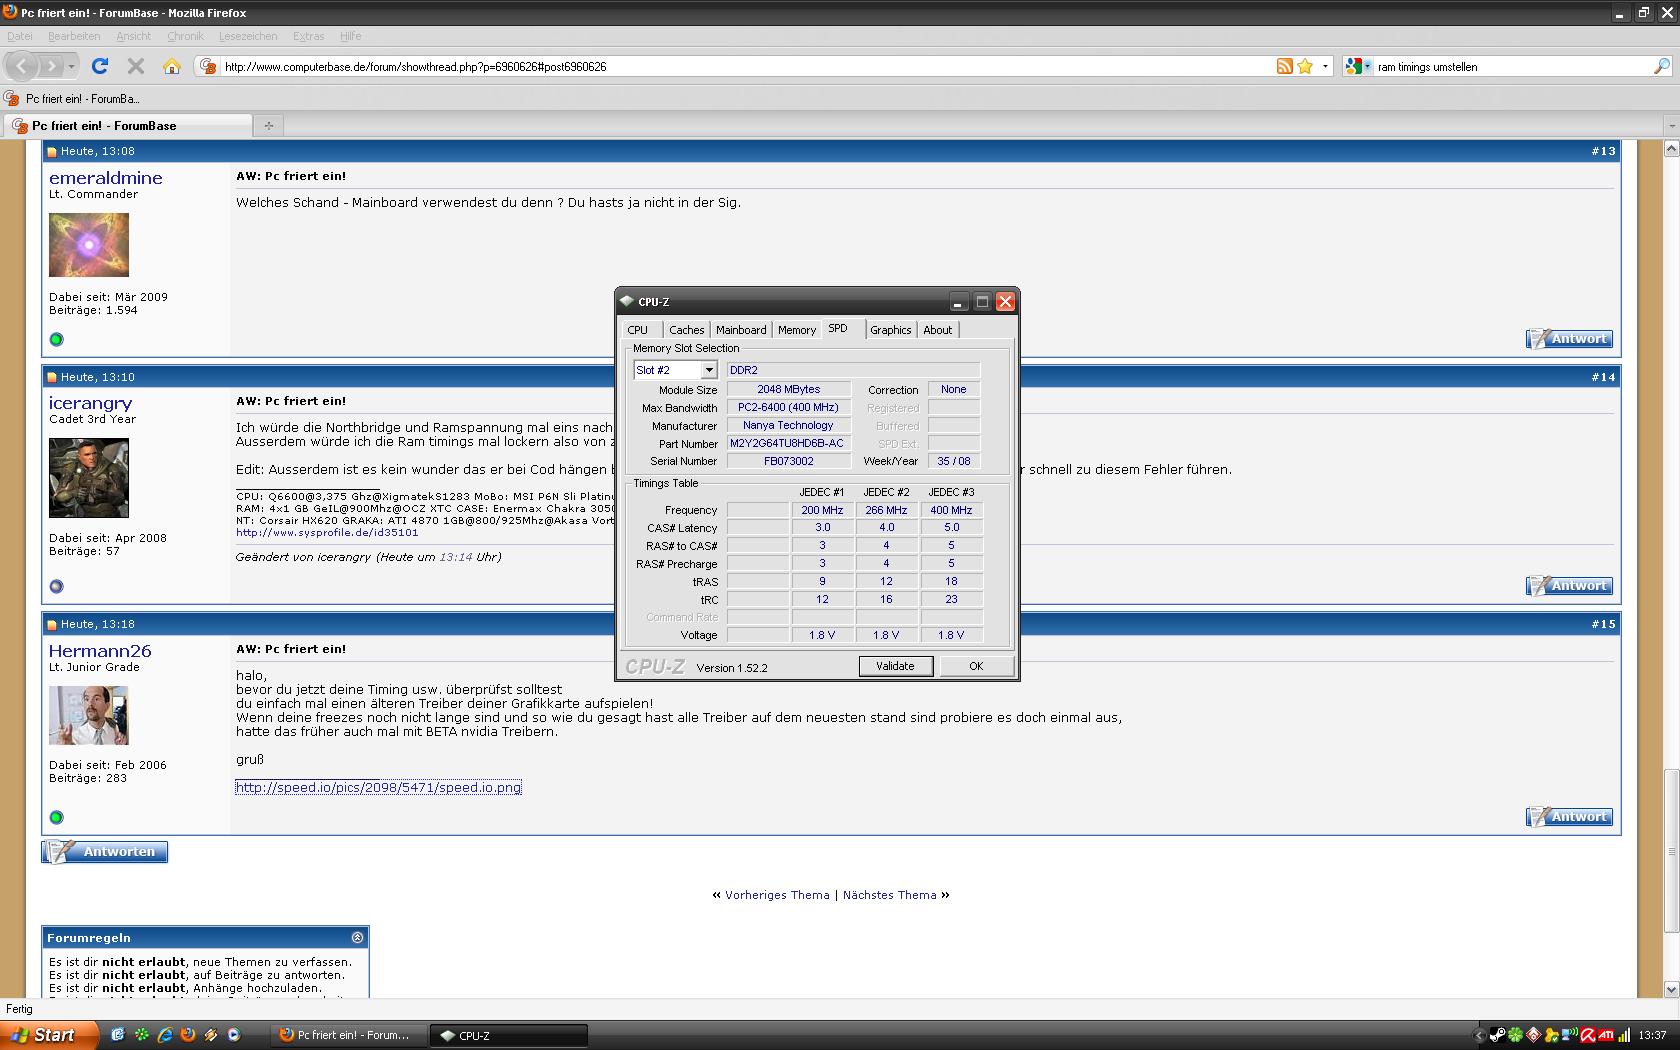The width and height of the screenshot is (1680, 1050).
Task: Open Steam from the system tray
Action: click(1497, 1035)
